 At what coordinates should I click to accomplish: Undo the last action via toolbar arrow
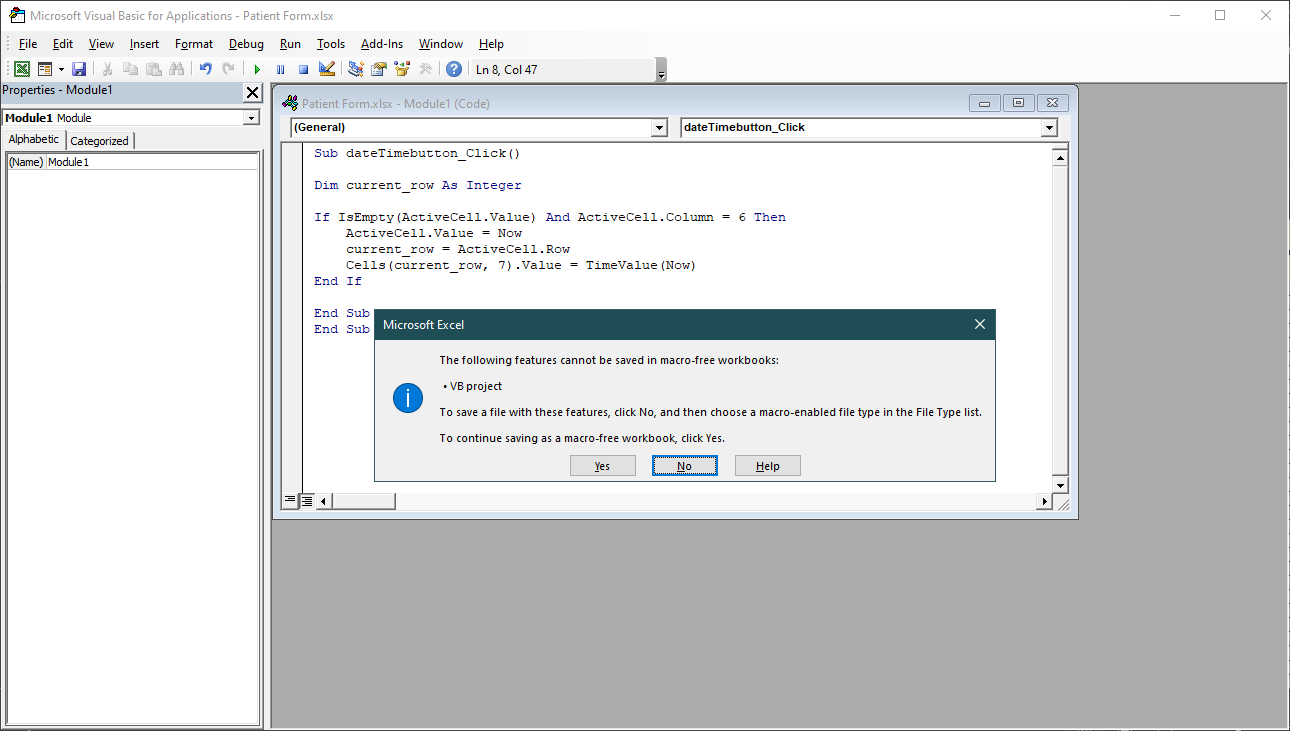click(205, 69)
